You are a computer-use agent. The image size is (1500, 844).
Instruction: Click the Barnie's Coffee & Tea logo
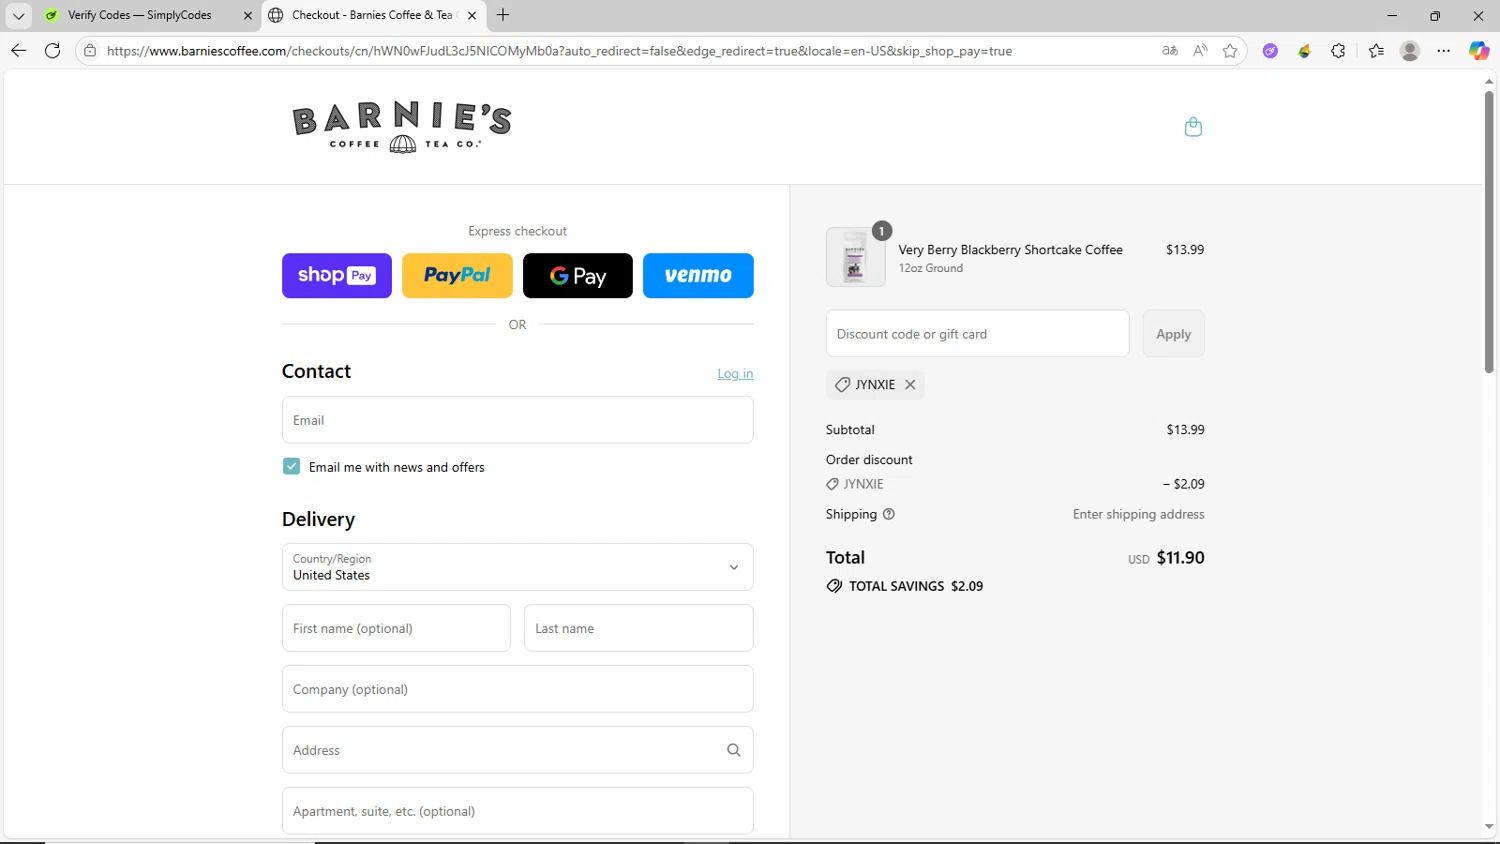pyautogui.click(x=402, y=127)
